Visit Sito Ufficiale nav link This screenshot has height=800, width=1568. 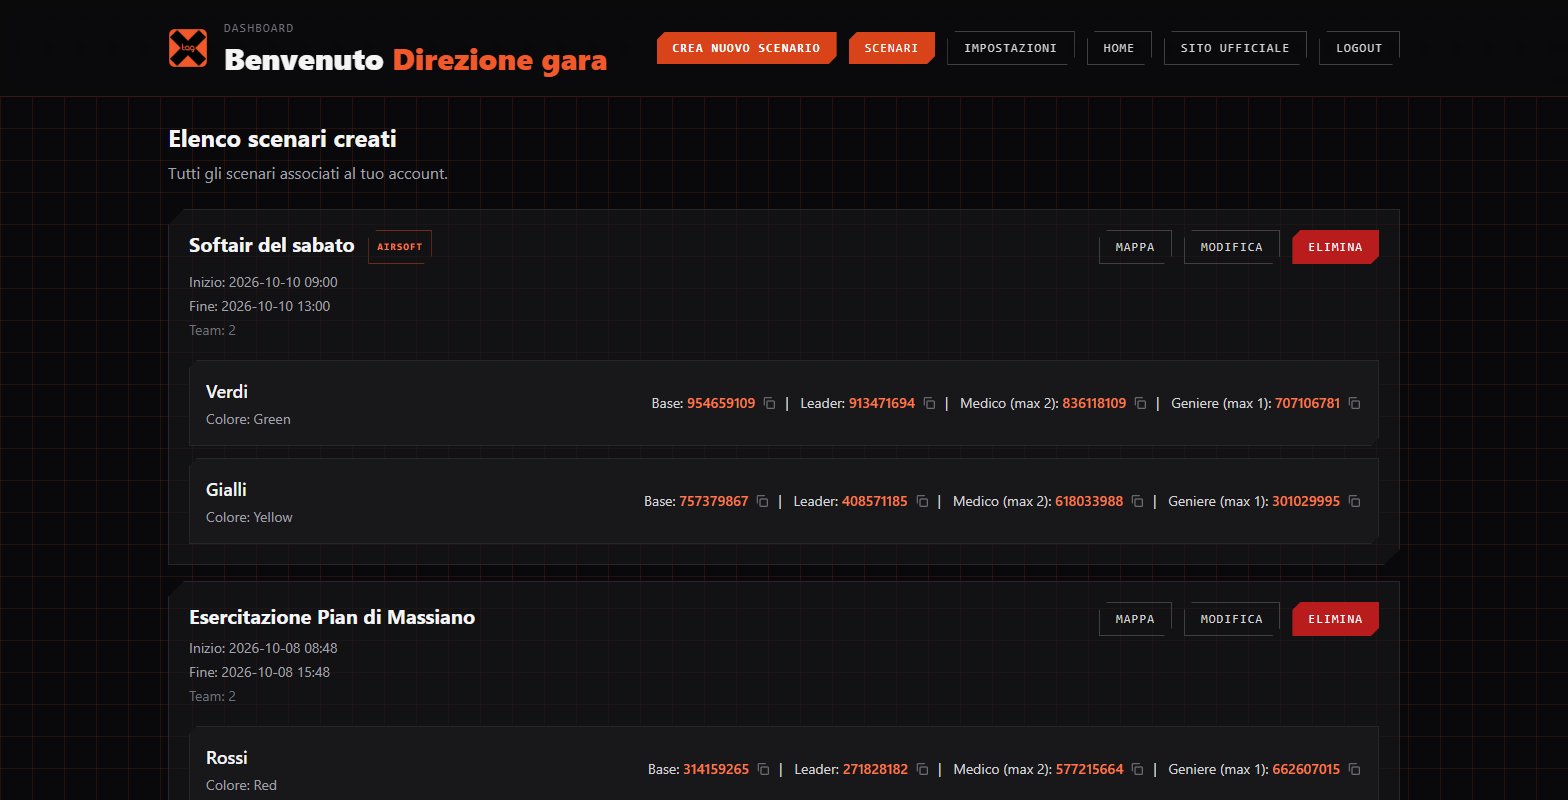[1235, 48]
